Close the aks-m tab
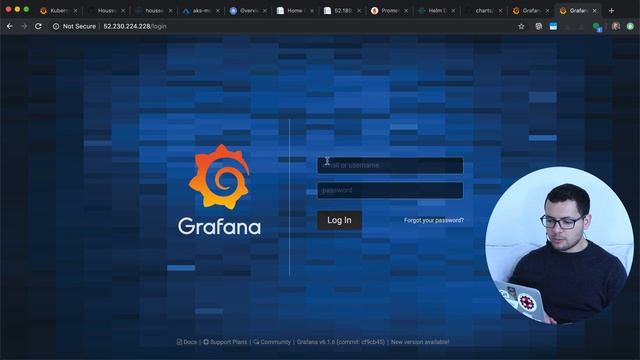 [x=218, y=11]
